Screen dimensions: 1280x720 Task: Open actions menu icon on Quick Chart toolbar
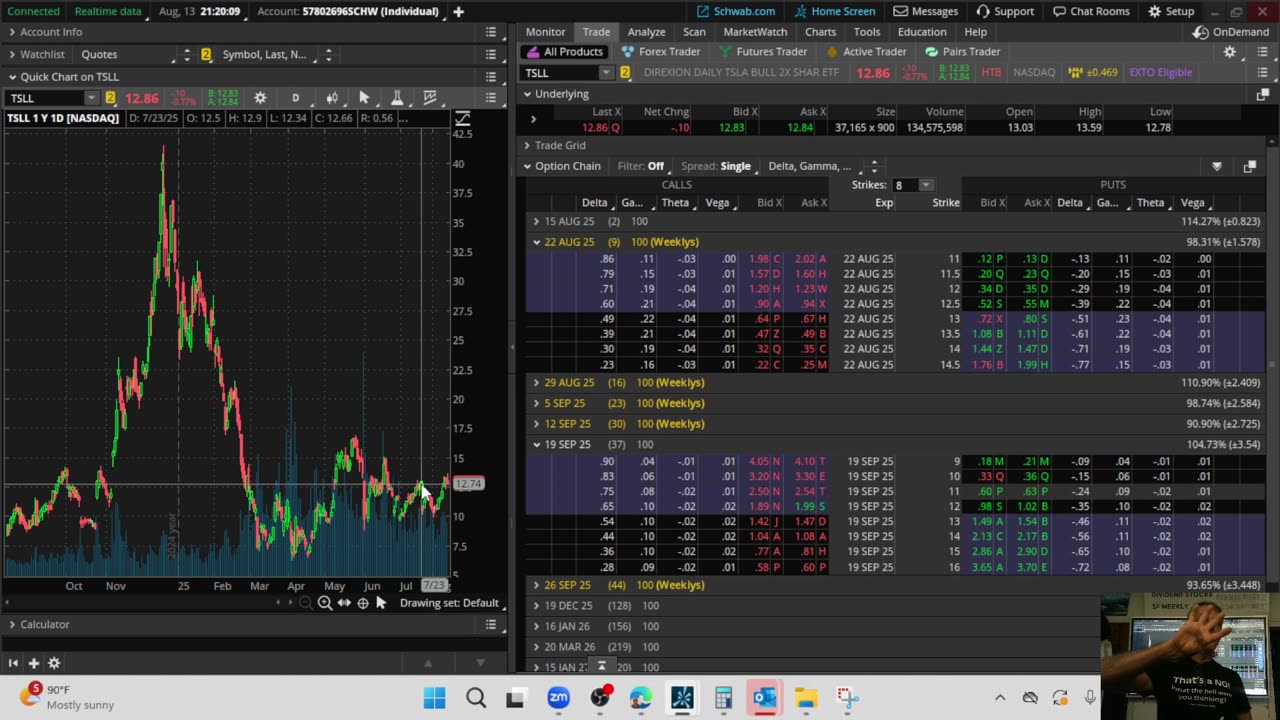[x=491, y=98]
